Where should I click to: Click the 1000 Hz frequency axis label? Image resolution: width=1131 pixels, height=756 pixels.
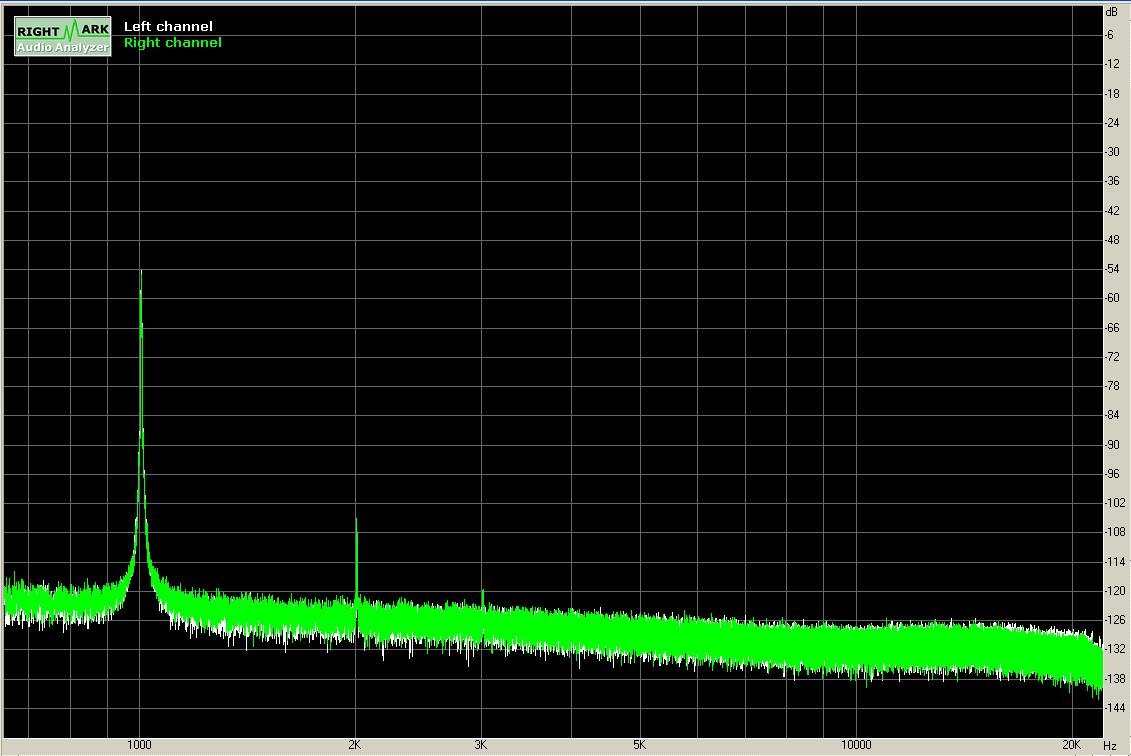139,744
